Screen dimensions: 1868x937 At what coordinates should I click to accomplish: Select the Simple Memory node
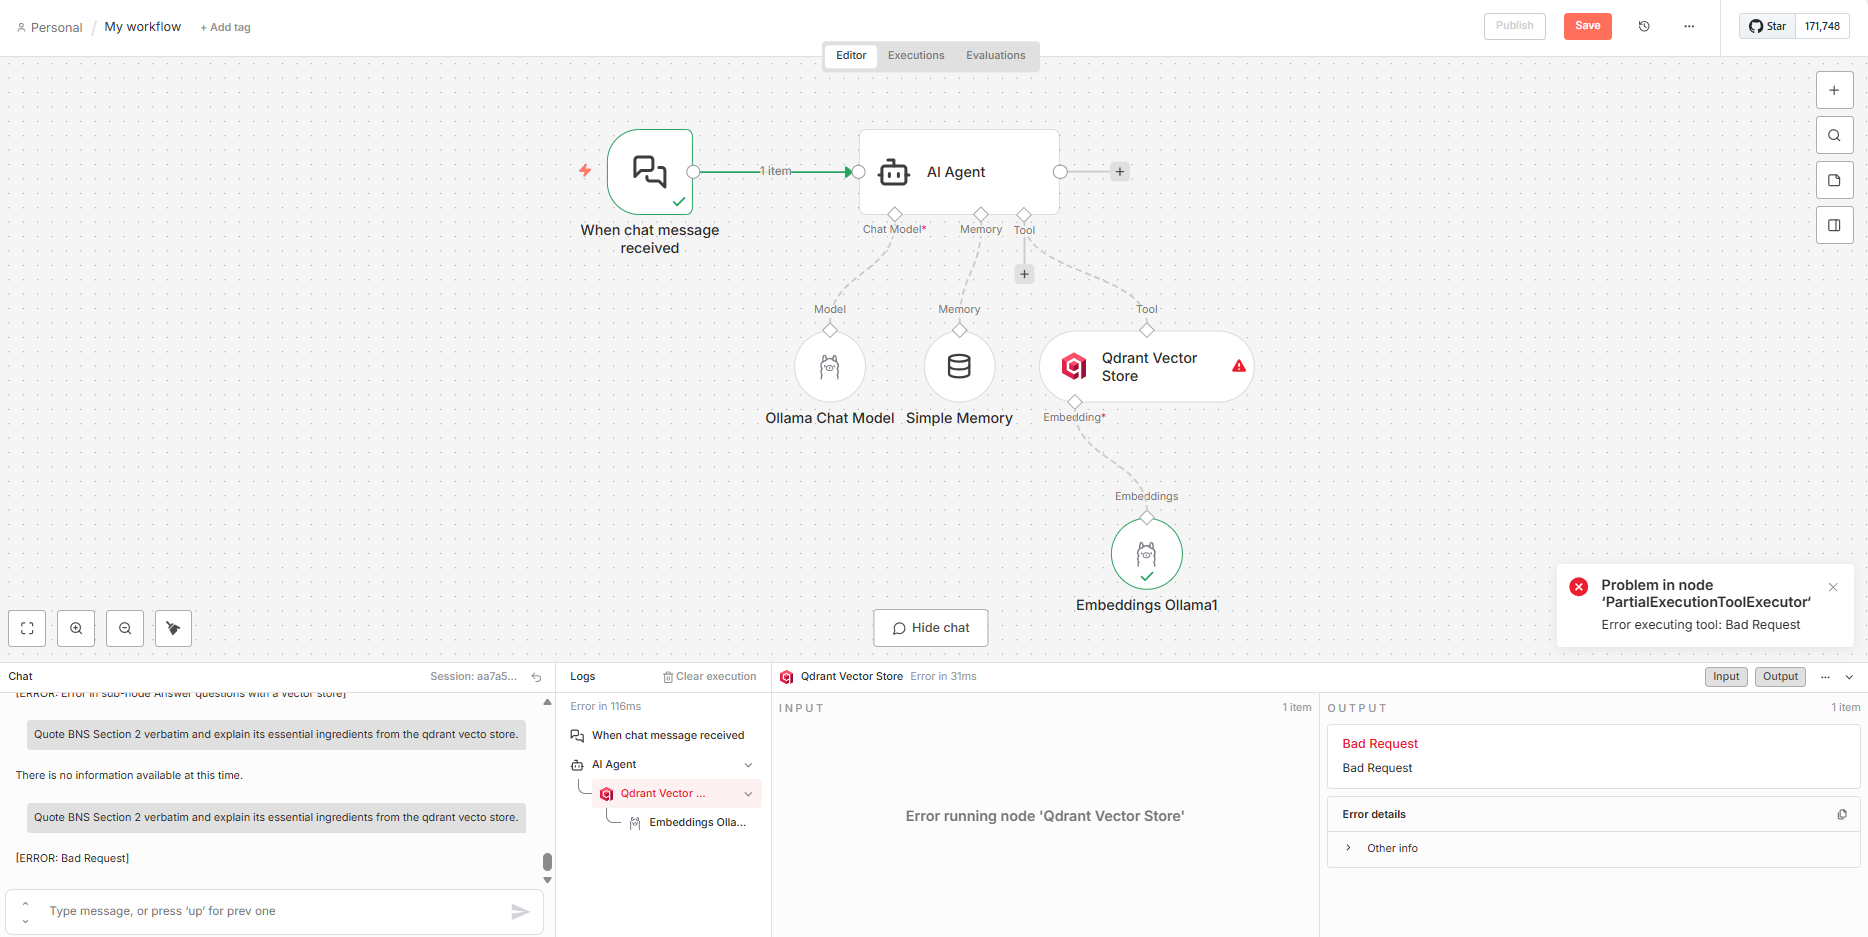[959, 367]
